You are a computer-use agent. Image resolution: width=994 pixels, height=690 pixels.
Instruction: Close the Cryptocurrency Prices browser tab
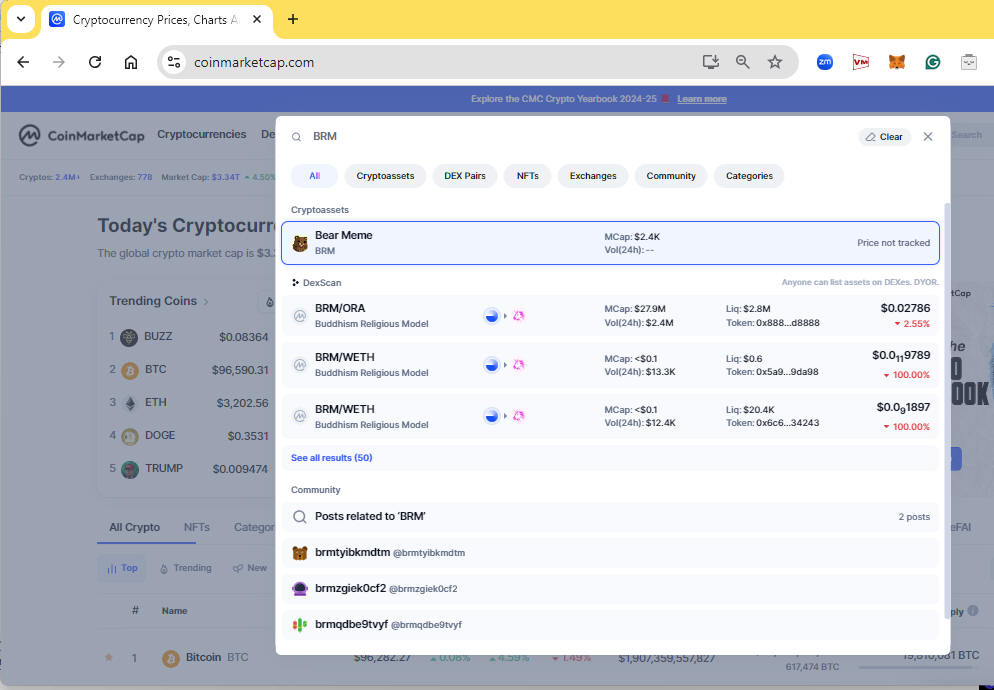(x=257, y=20)
